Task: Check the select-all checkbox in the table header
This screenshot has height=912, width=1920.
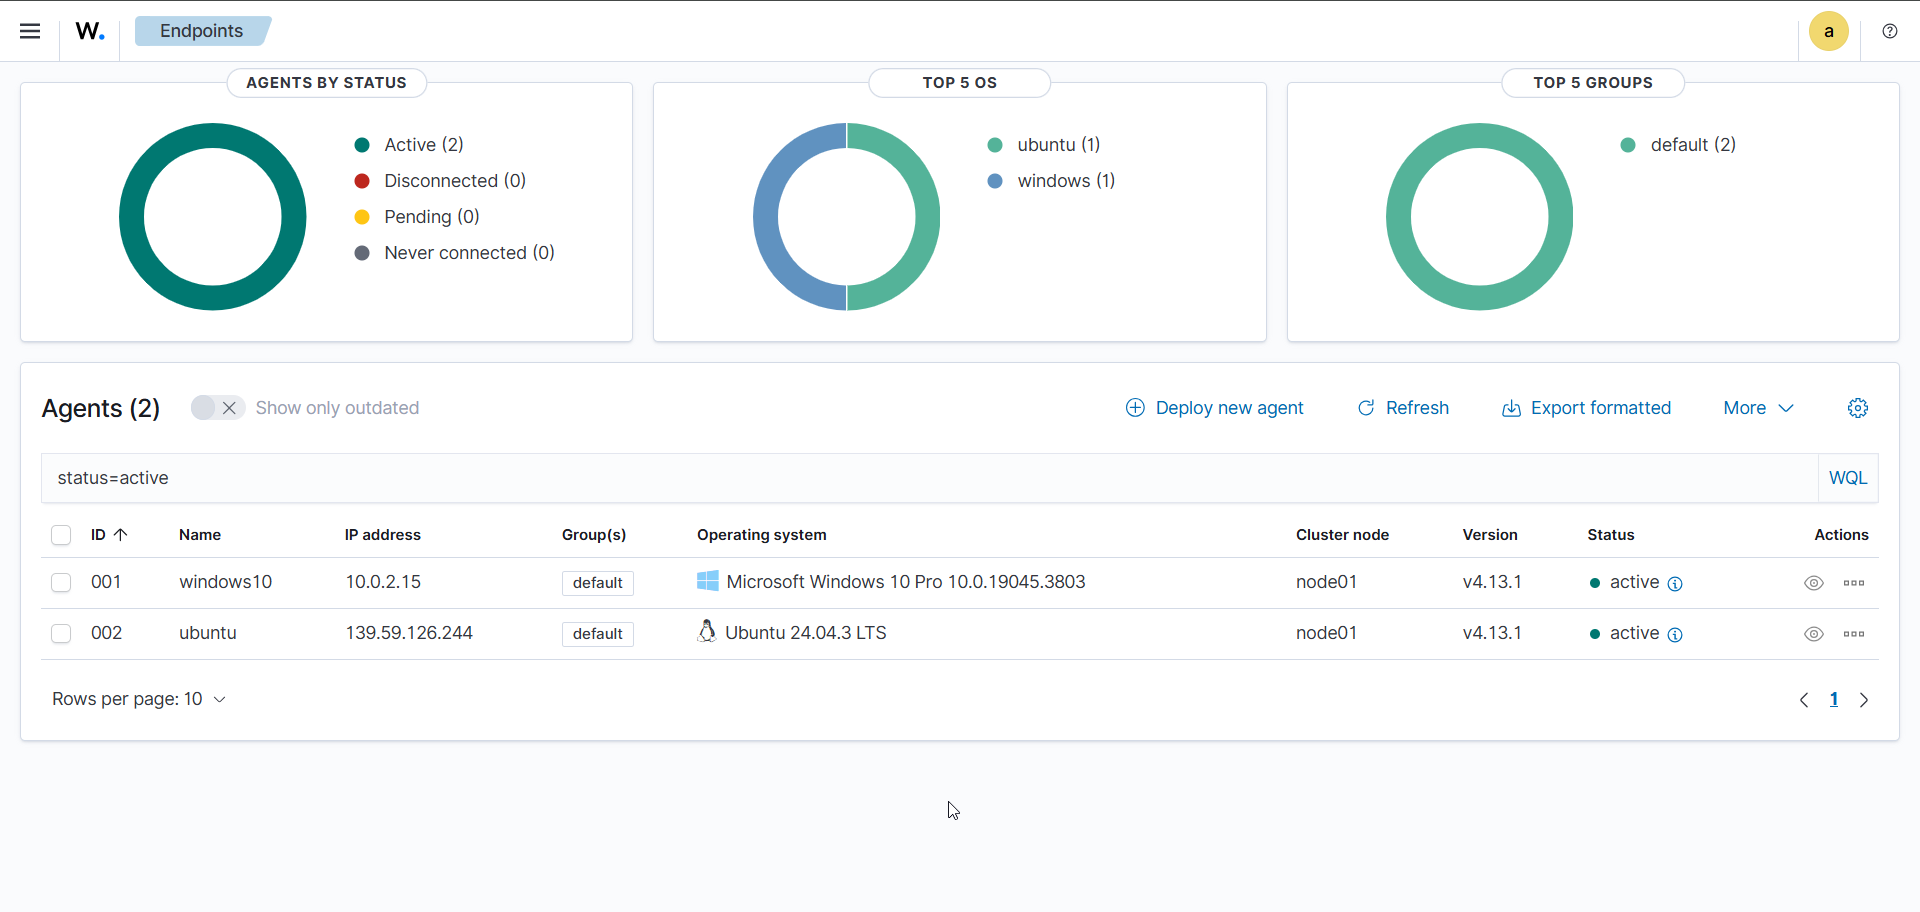Action: [61, 535]
